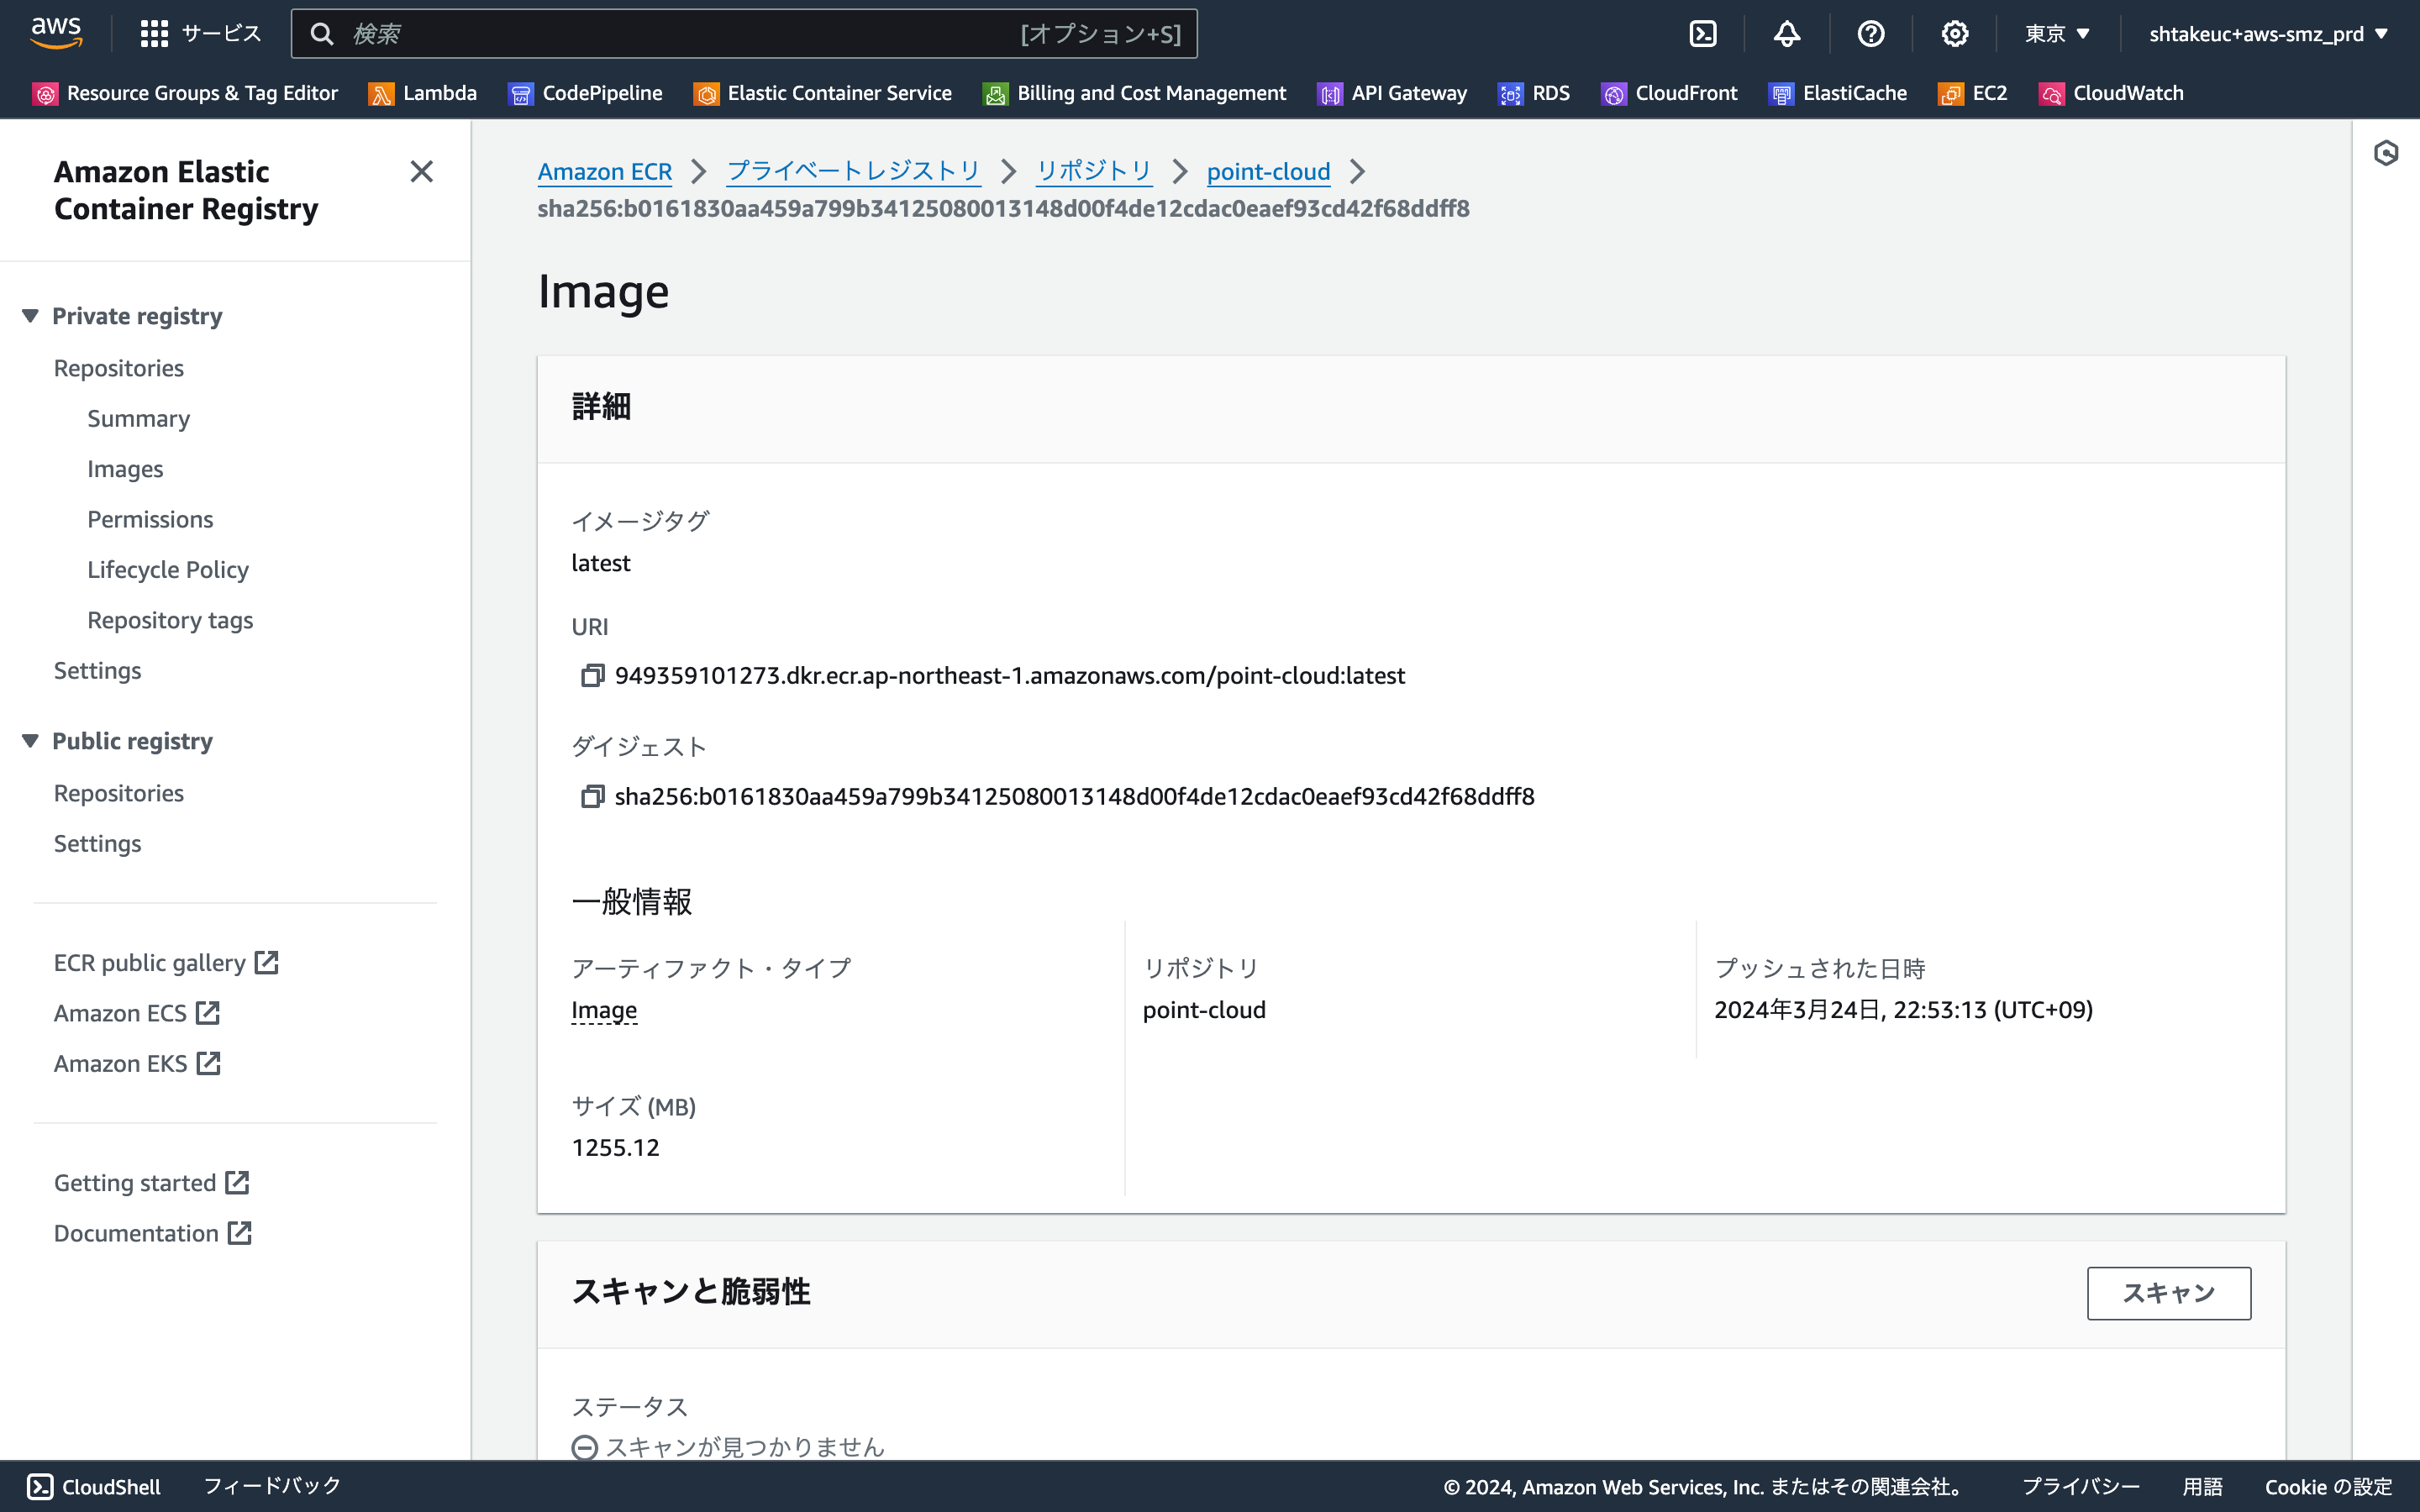Copy the image URI with copy icon
The image size is (2420, 1512).
tap(592, 676)
